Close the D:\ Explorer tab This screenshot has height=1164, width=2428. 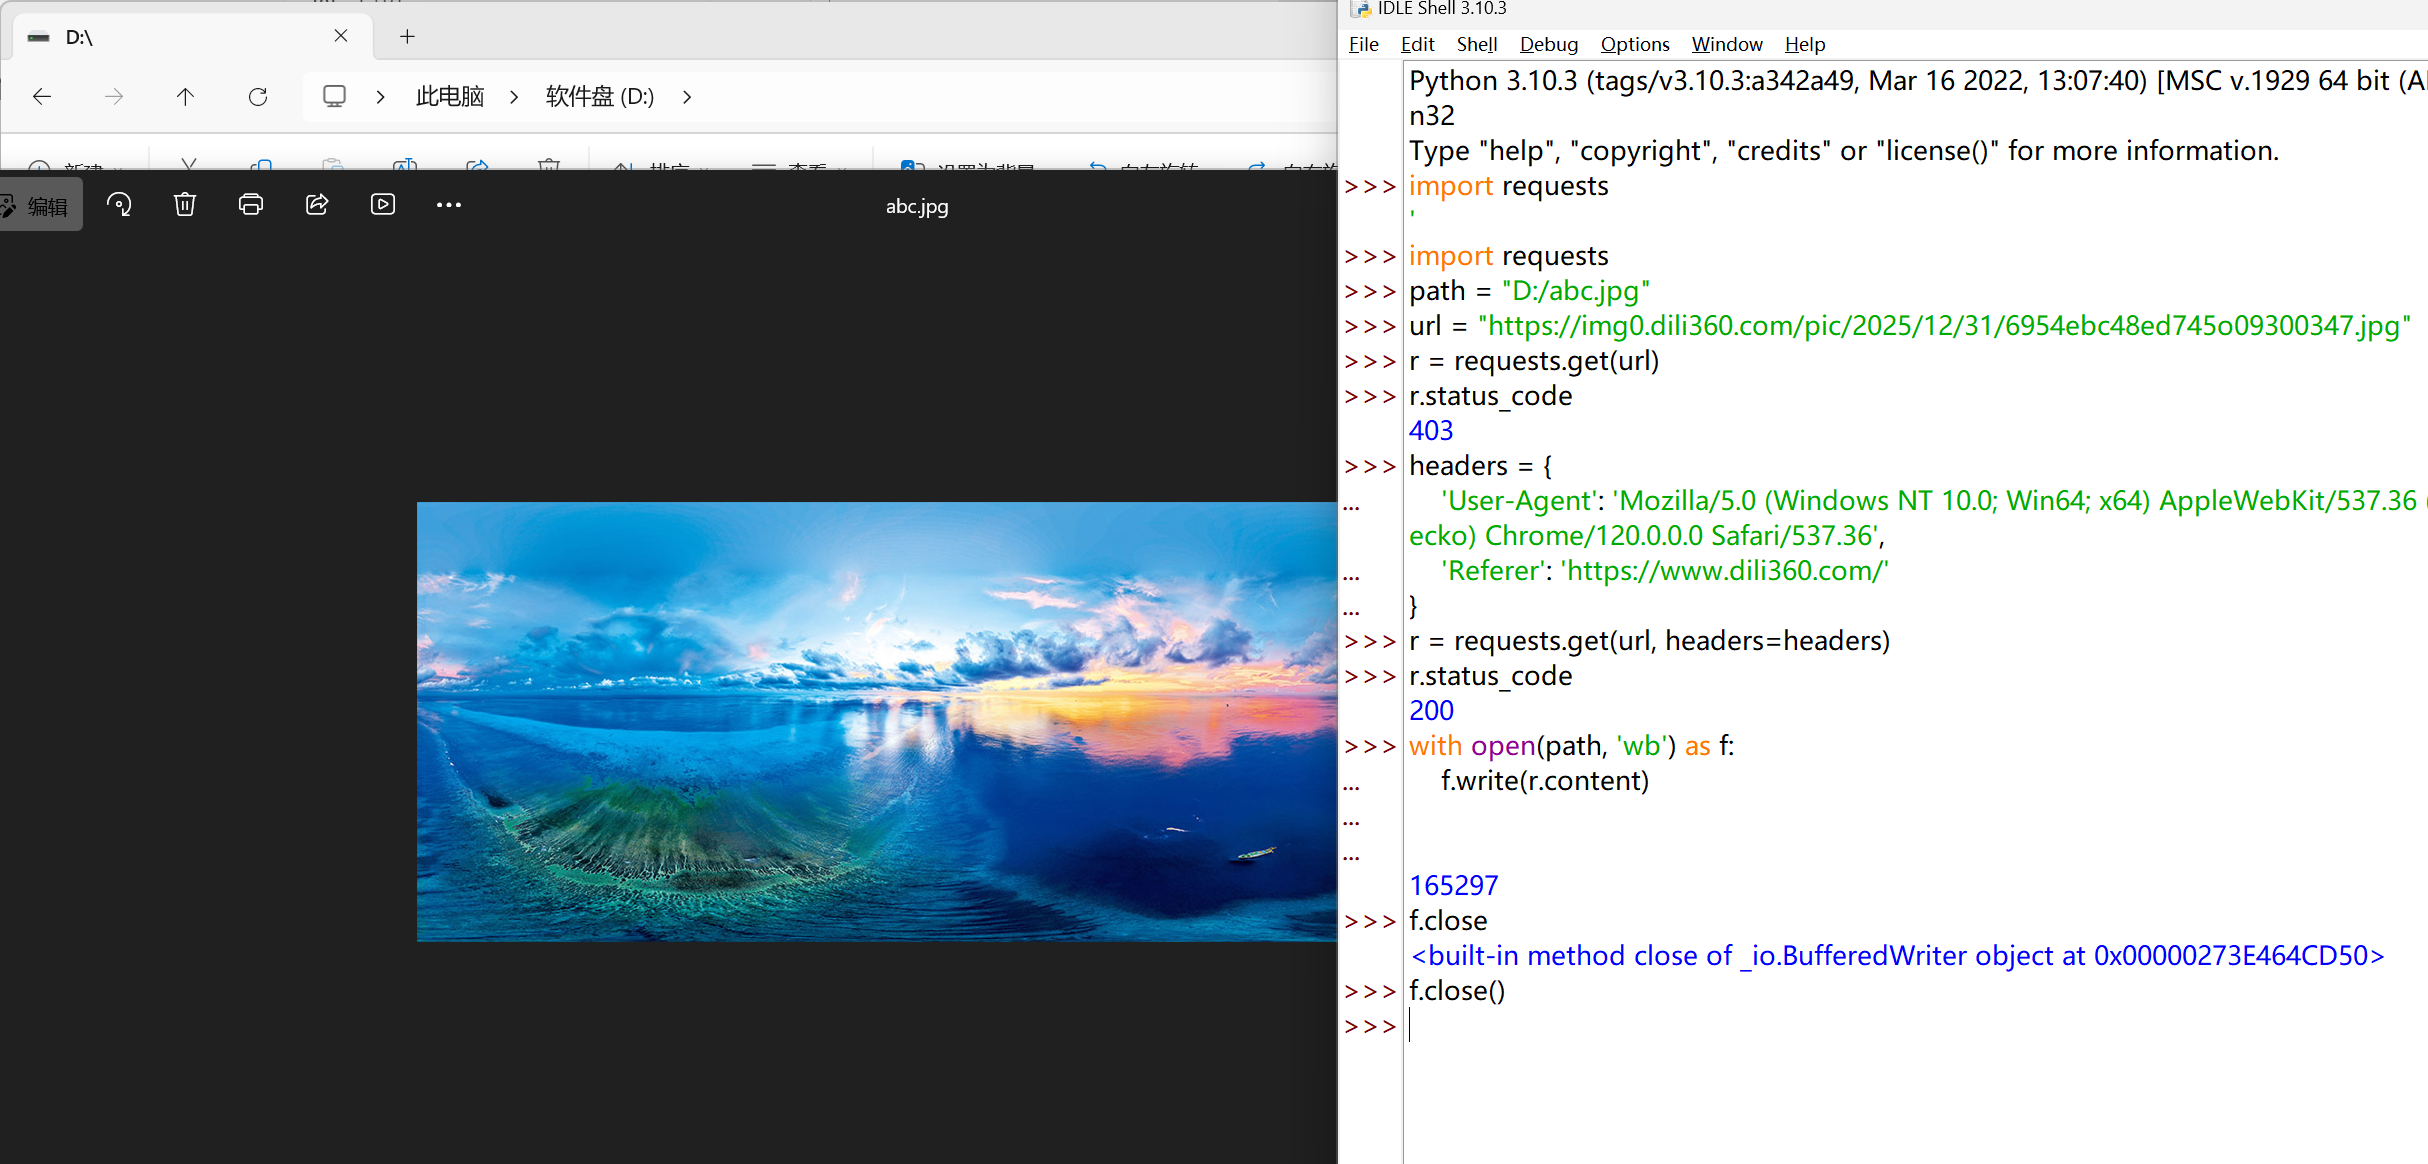coord(341,36)
